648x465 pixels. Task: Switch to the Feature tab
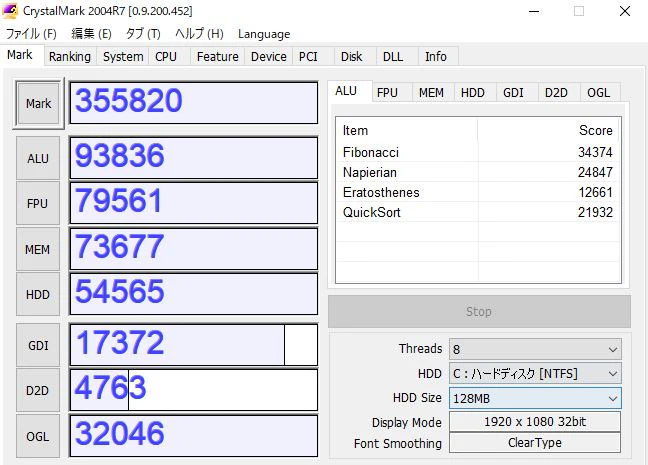(x=217, y=57)
